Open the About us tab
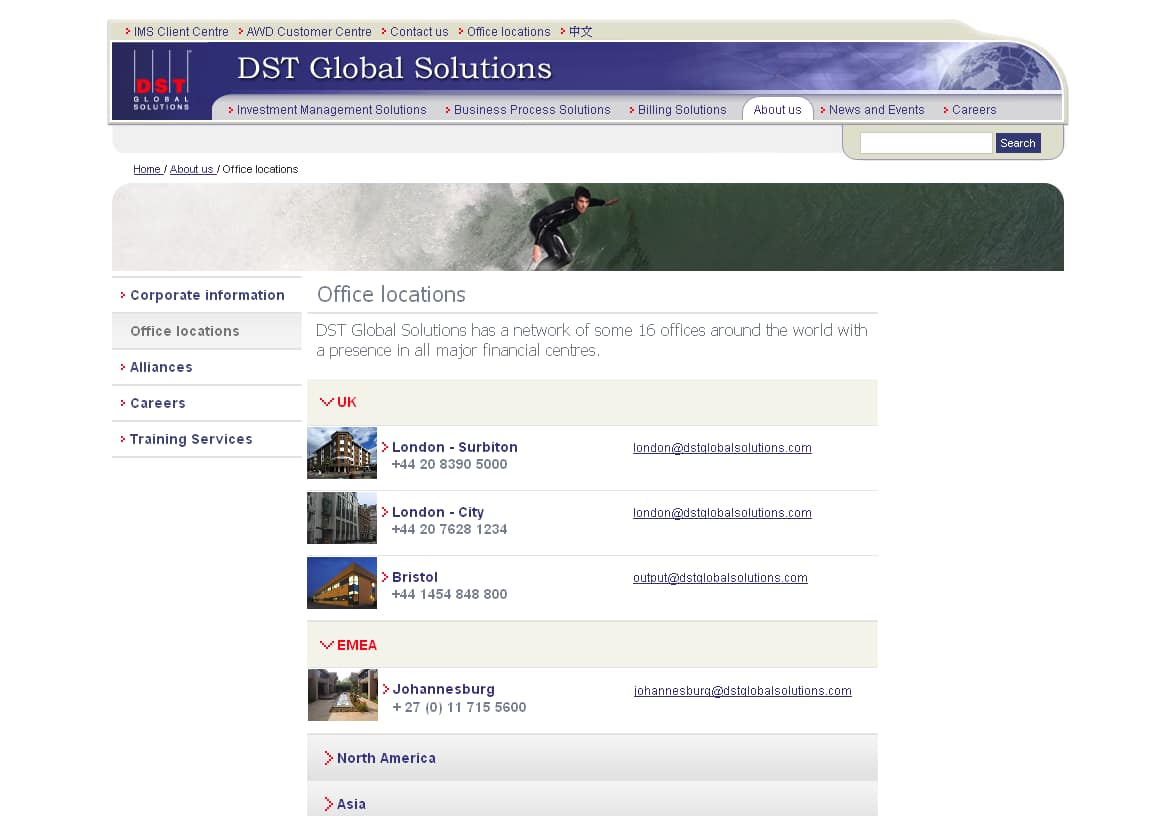This screenshot has width=1175, height=816. click(777, 110)
